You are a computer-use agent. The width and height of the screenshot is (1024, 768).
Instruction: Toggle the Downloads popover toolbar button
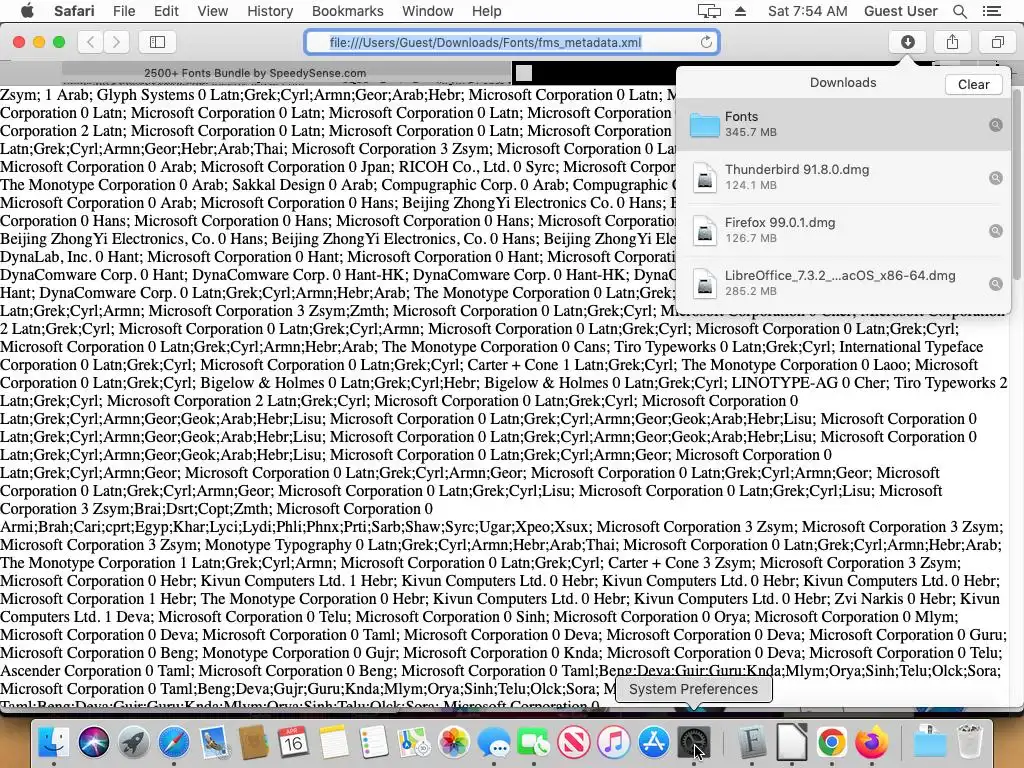(908, 42)
